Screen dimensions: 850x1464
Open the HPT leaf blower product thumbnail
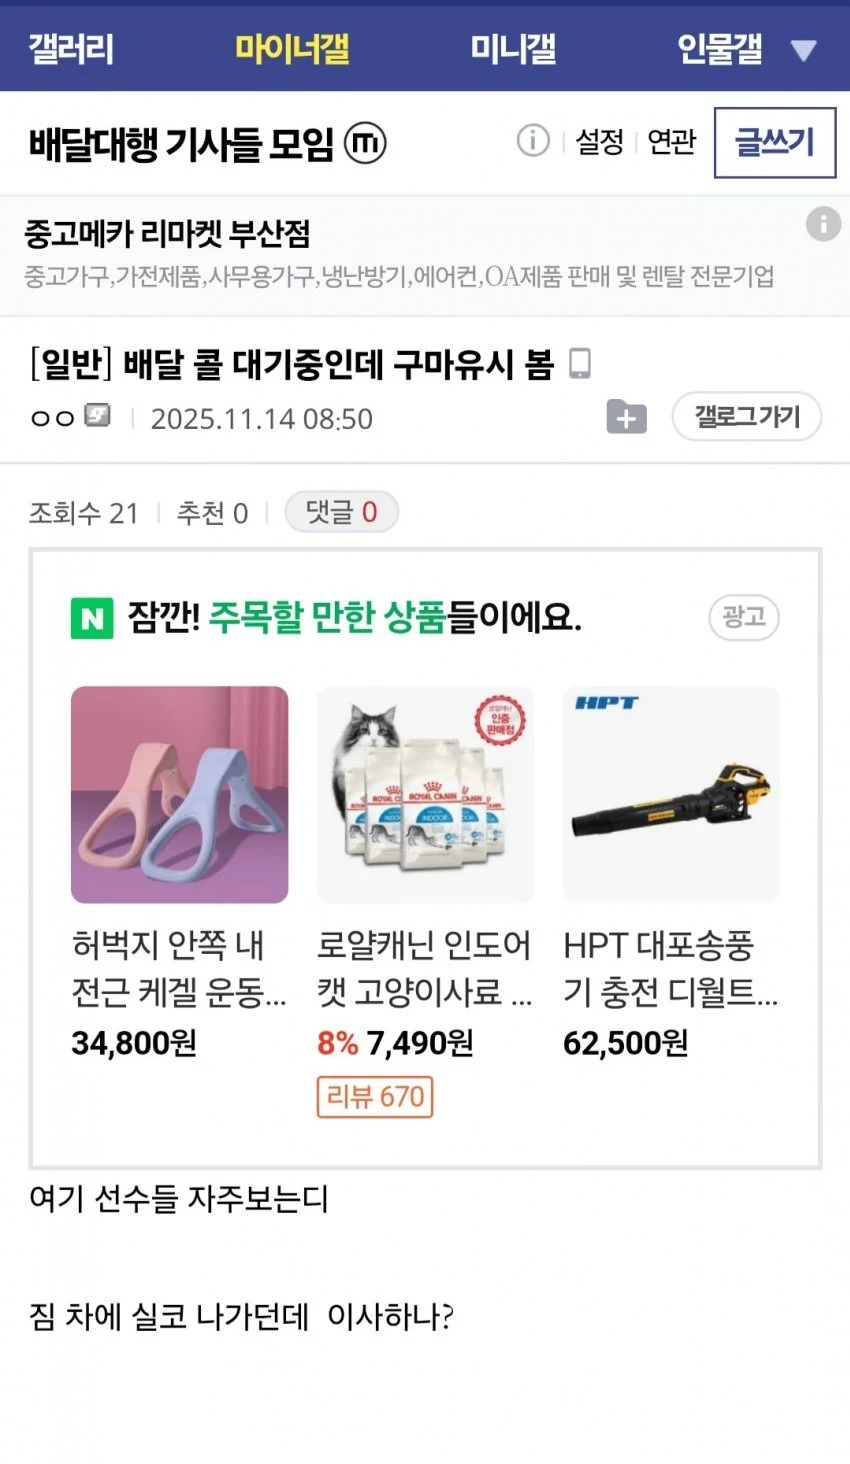(x=670, y=793)
